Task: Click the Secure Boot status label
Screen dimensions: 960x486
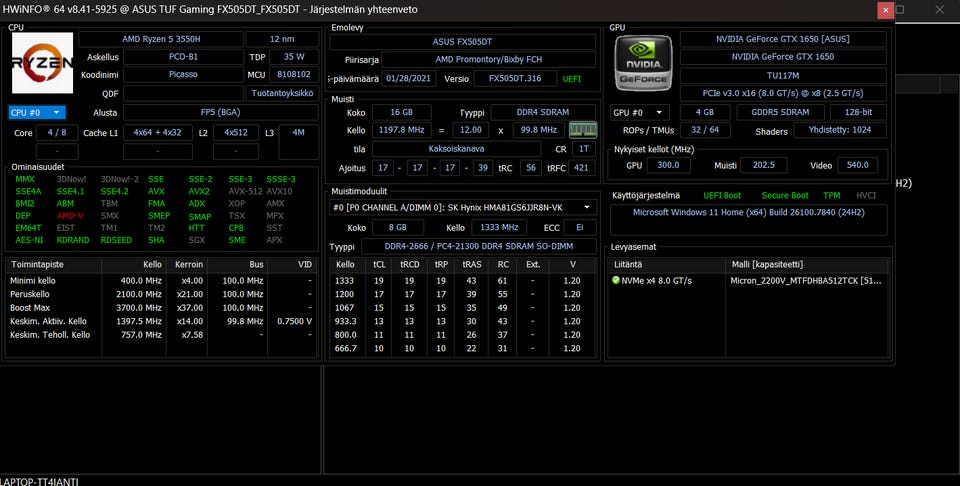Action: pyautogui.click(x=783, y=196)
